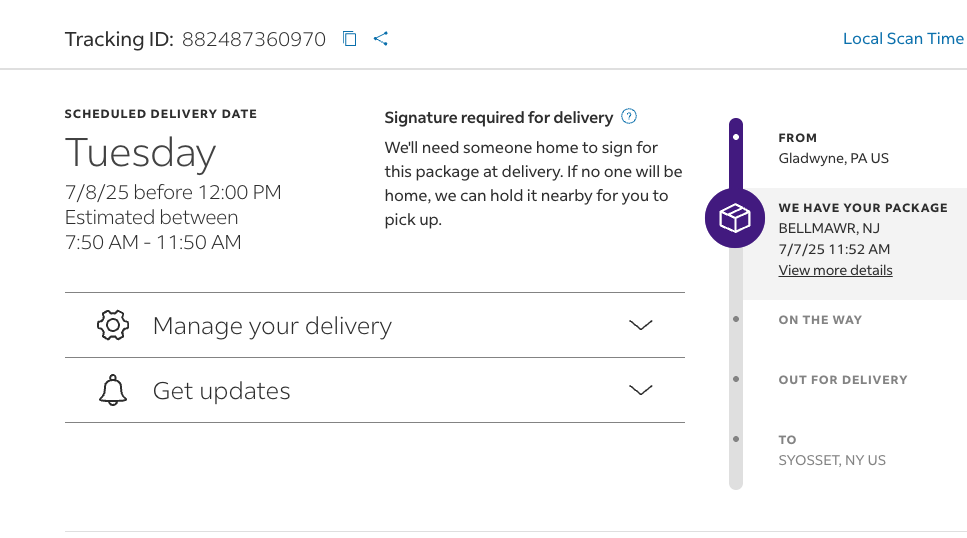Image resolution: width=967 pixels, height=538 pixels.
Task: Click the Signature required for delivery heading
Action: (x=498, y=117)
